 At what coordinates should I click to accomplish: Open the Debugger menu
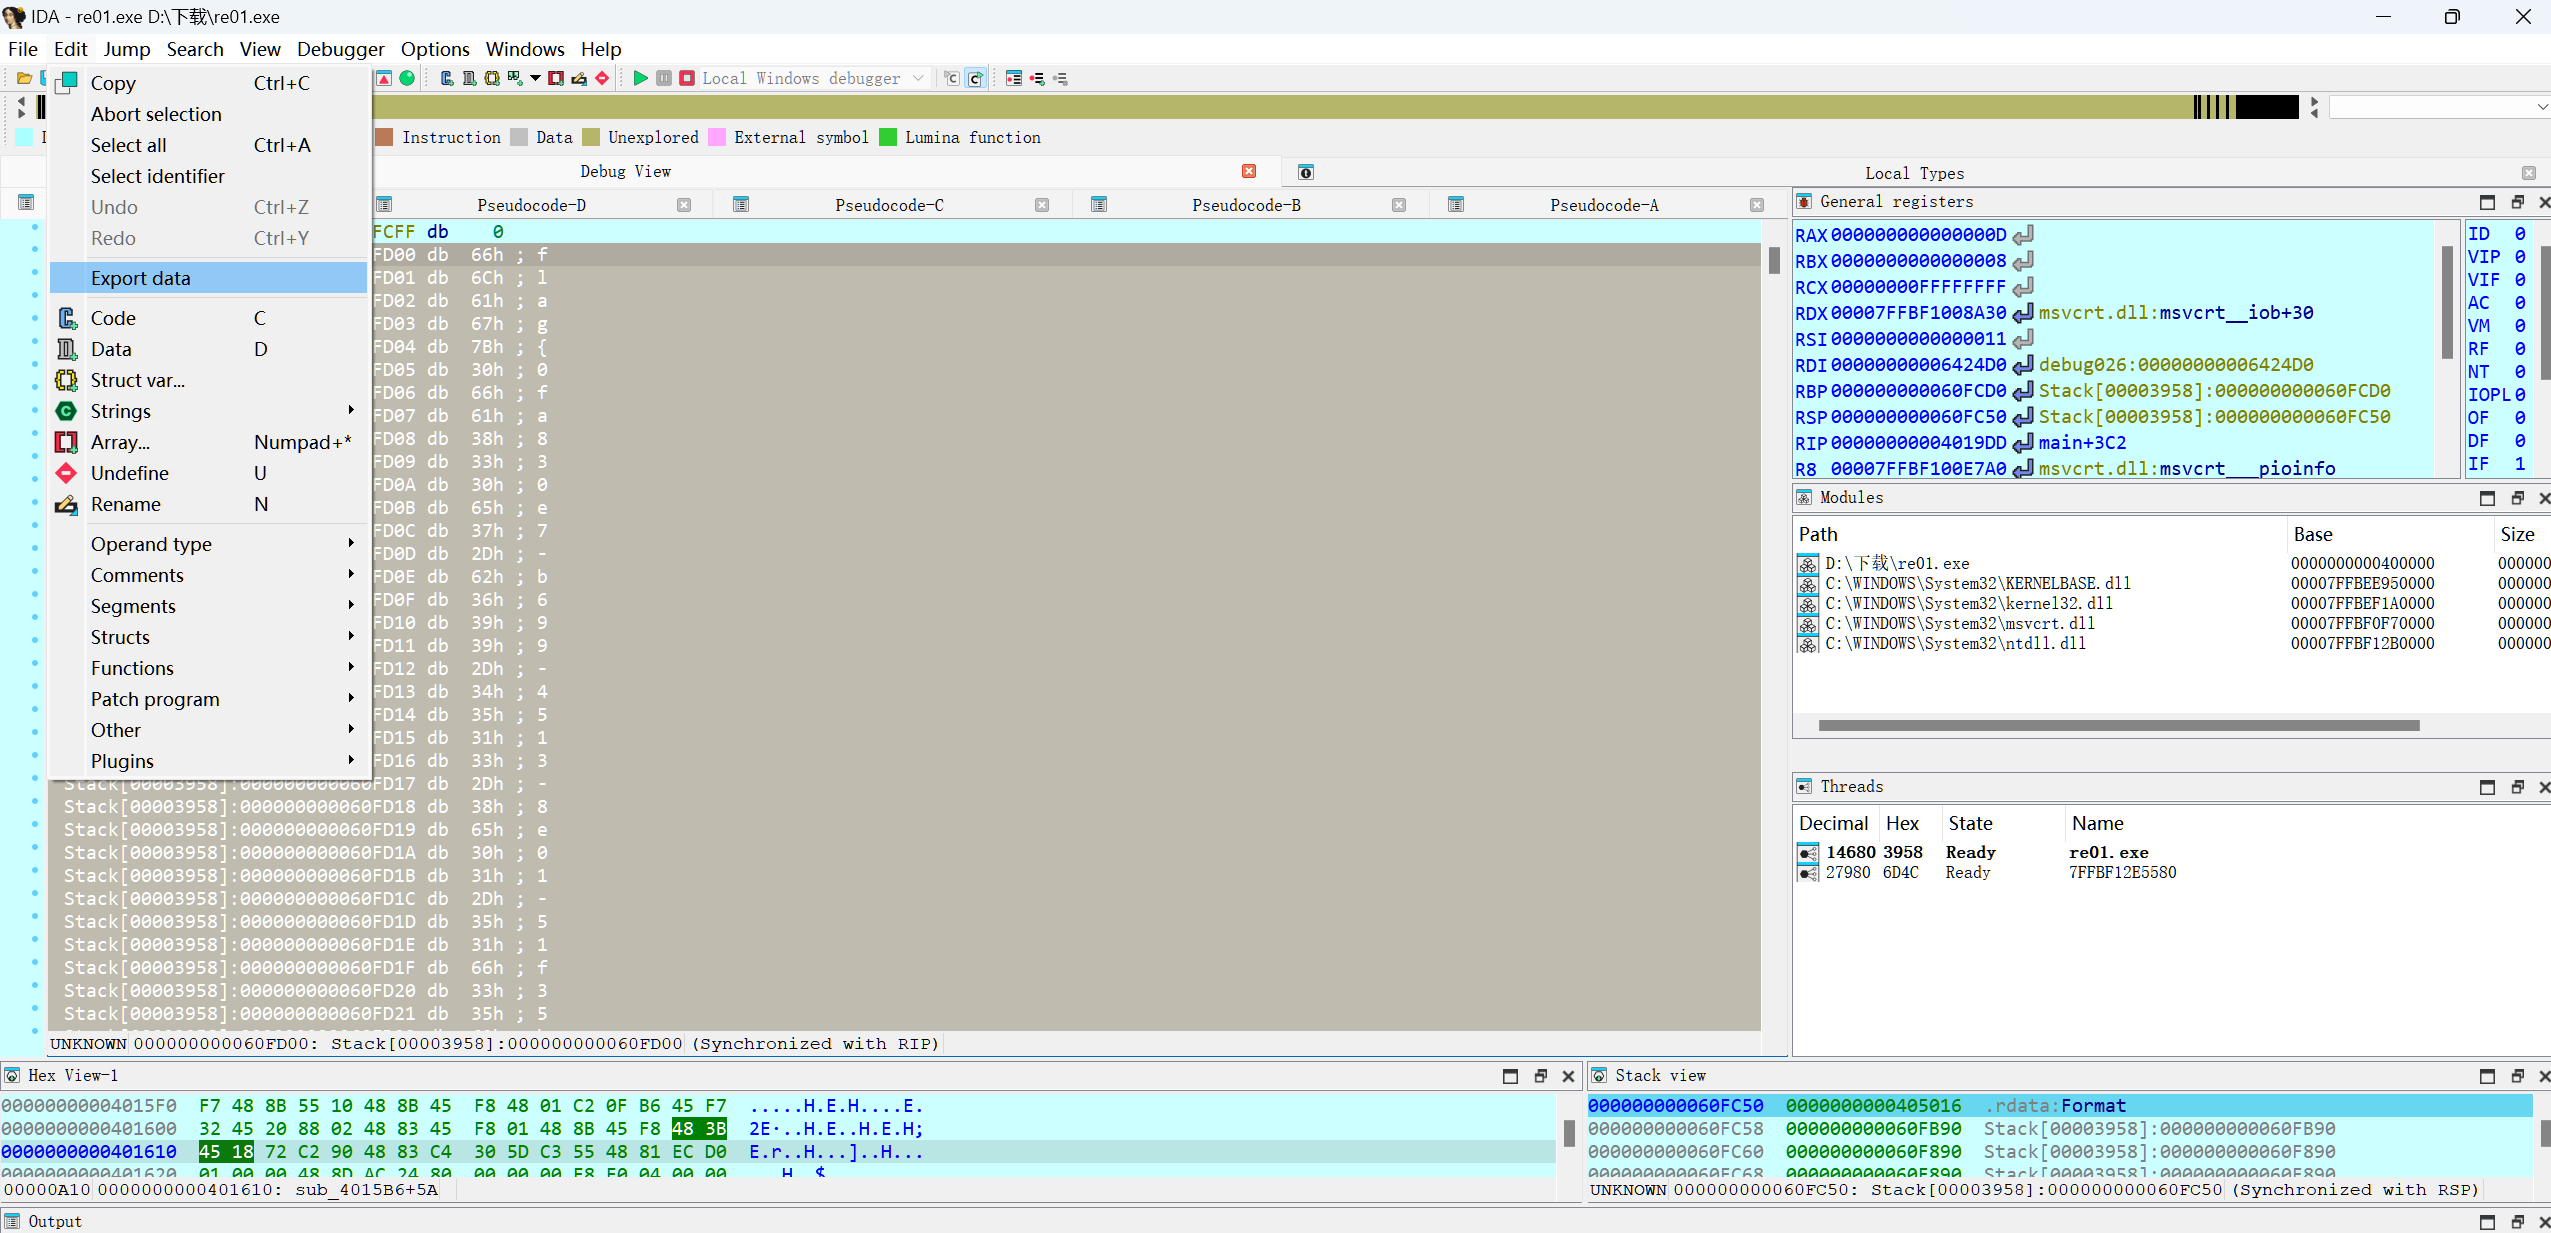tap(340, 49)
